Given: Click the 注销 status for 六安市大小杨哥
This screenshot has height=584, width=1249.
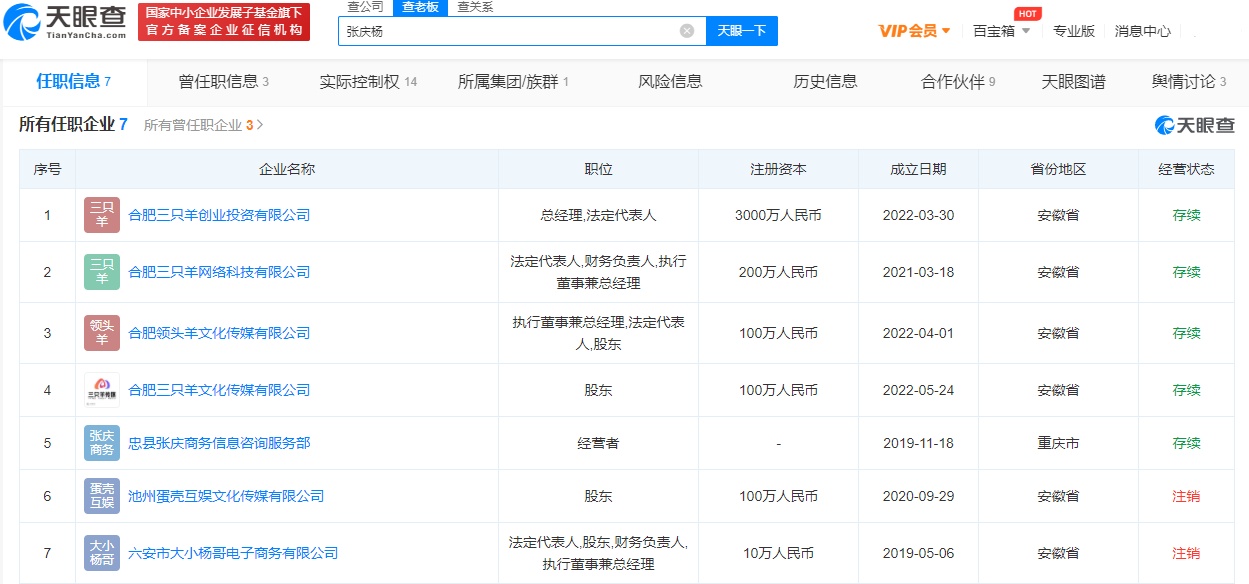Looking at the screenshot, I should (1186, 553).
